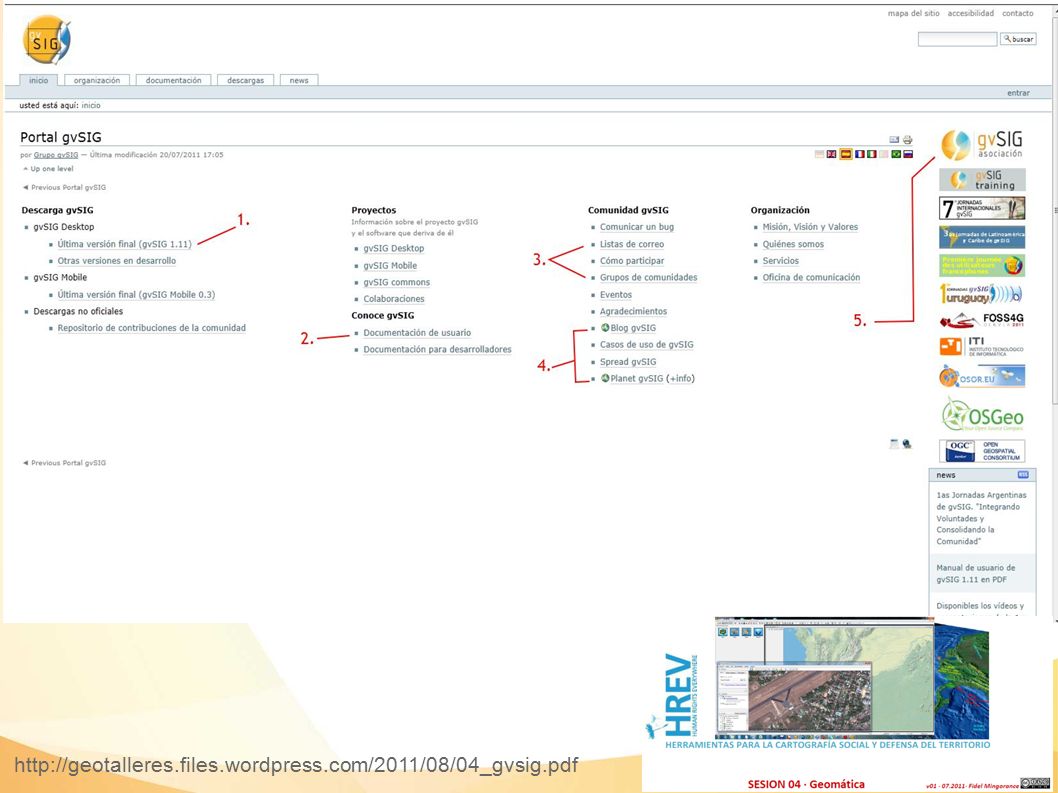Open Documentación de usuario

click(x=417, y=333)
